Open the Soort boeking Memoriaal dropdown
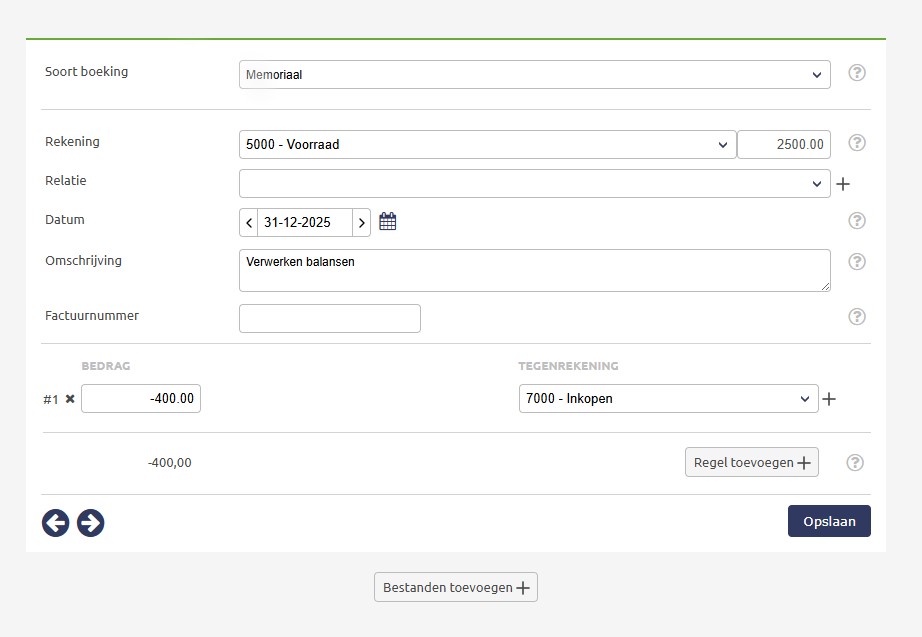 (x=534, y=74)
